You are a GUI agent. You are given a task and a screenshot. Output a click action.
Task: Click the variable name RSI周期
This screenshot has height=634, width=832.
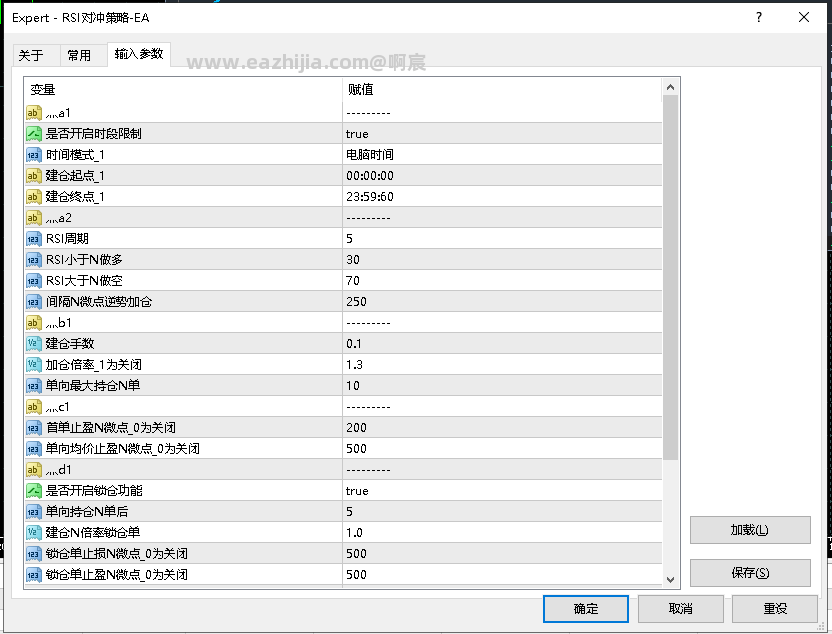[x=67, y=239]
